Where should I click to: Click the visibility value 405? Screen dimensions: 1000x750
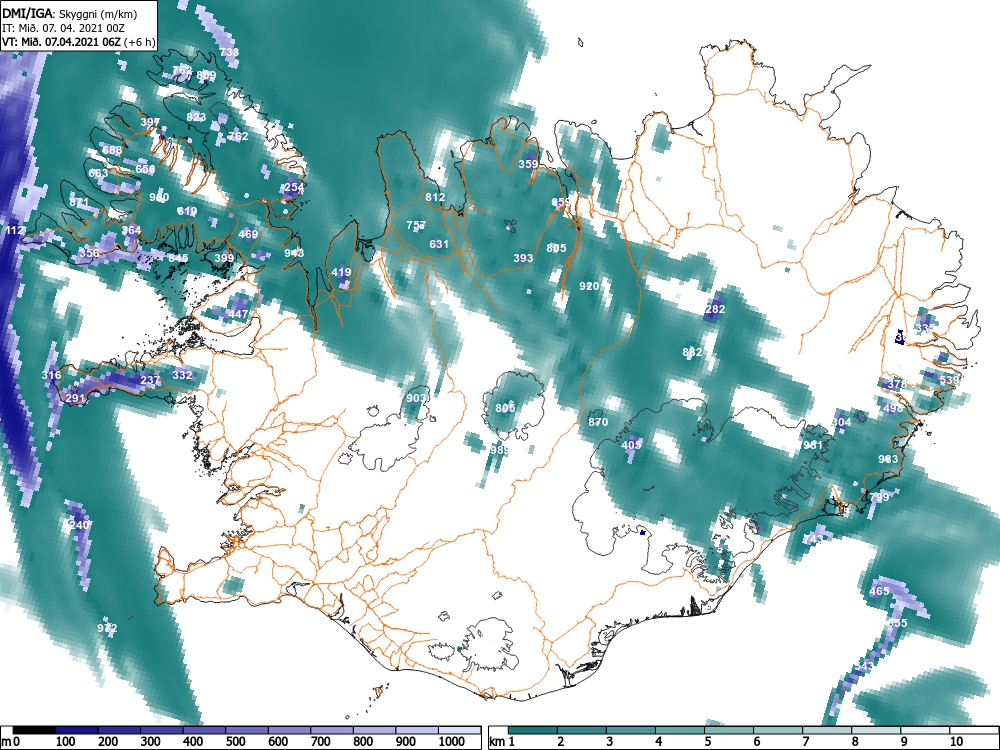pos(631,445)
